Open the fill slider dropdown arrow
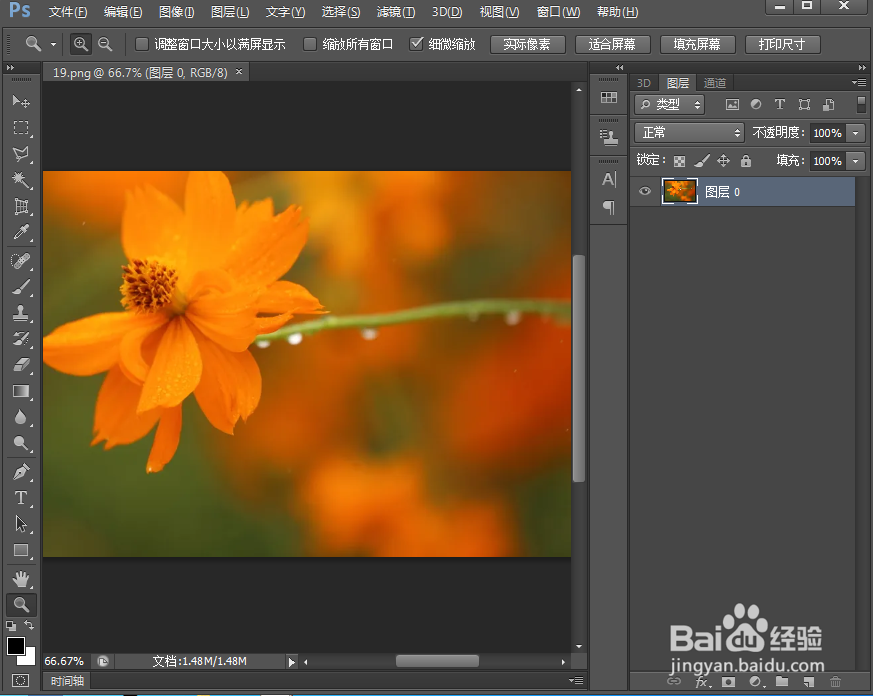The width and height of the screenshot is (873, 696). coord(856,161)
